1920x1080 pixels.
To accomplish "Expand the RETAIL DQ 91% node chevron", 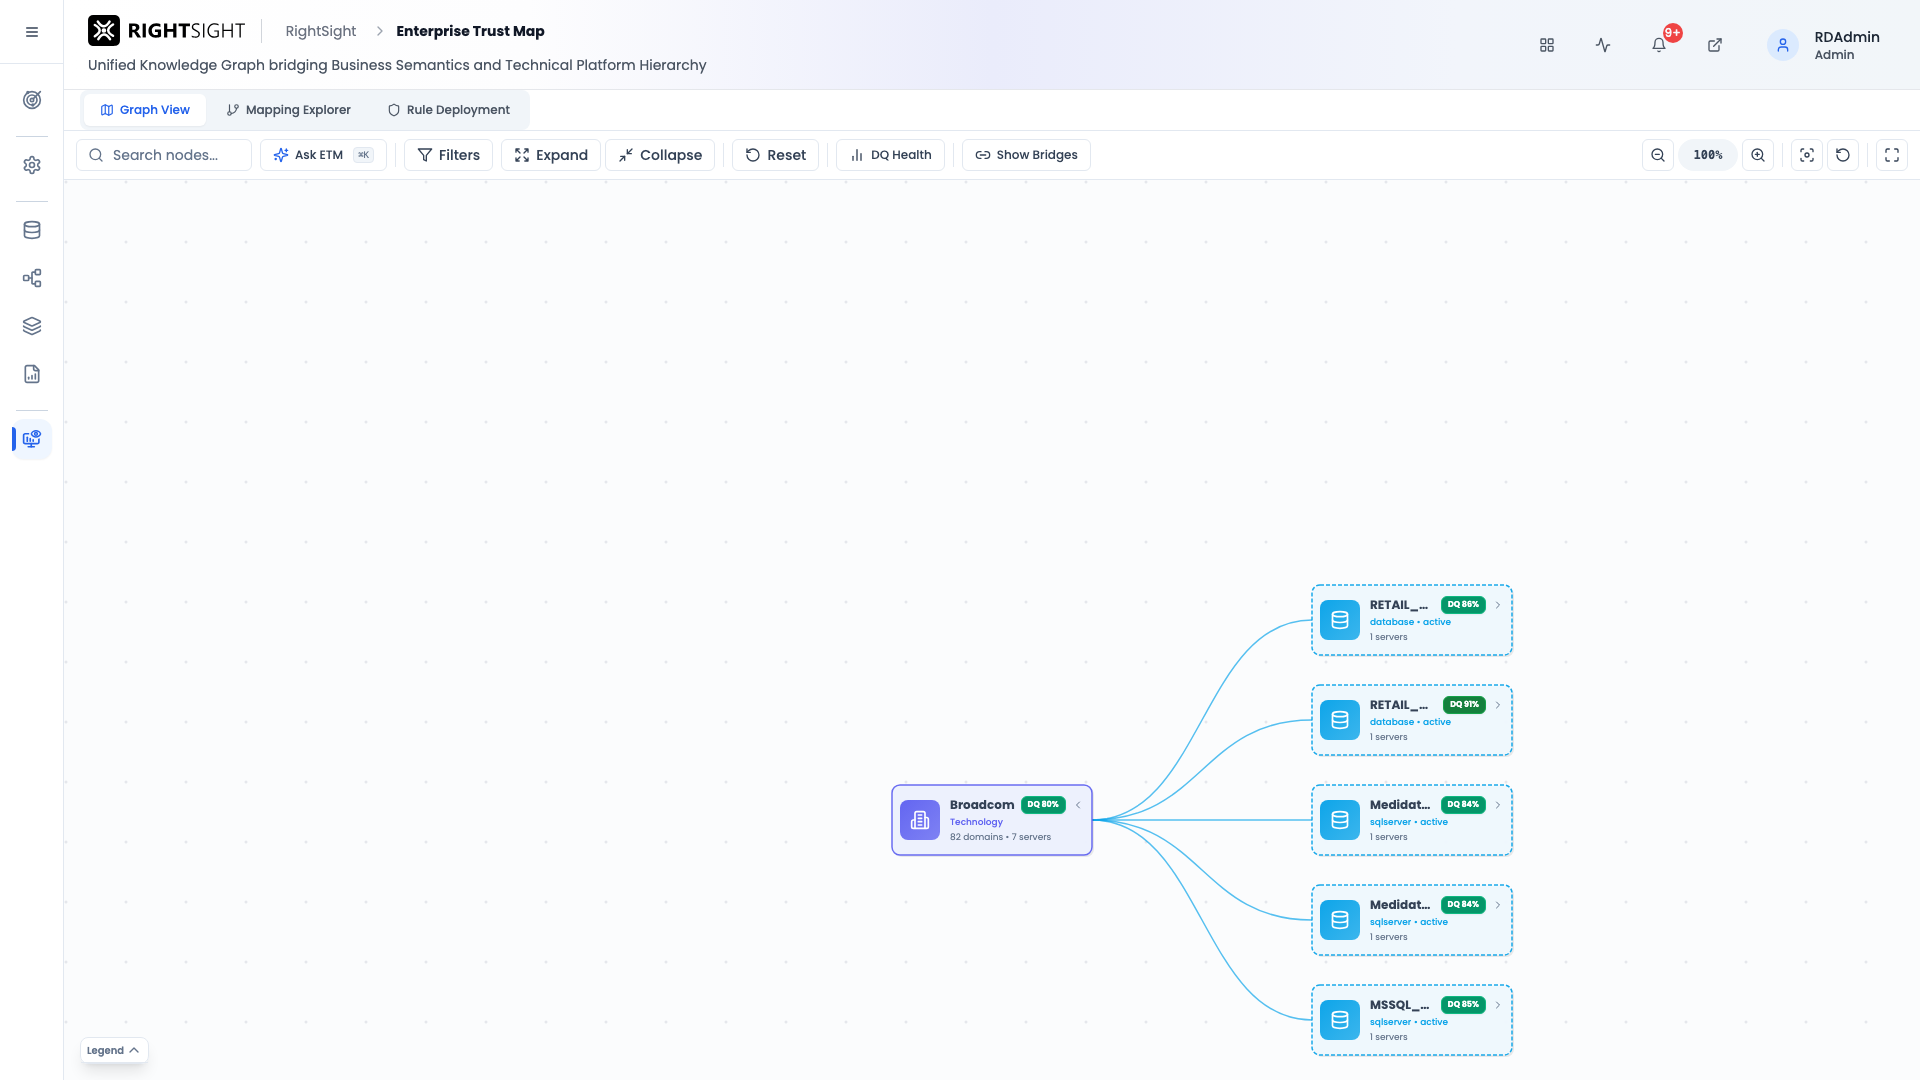I will pyautogui.click(x=1498, y=705).
